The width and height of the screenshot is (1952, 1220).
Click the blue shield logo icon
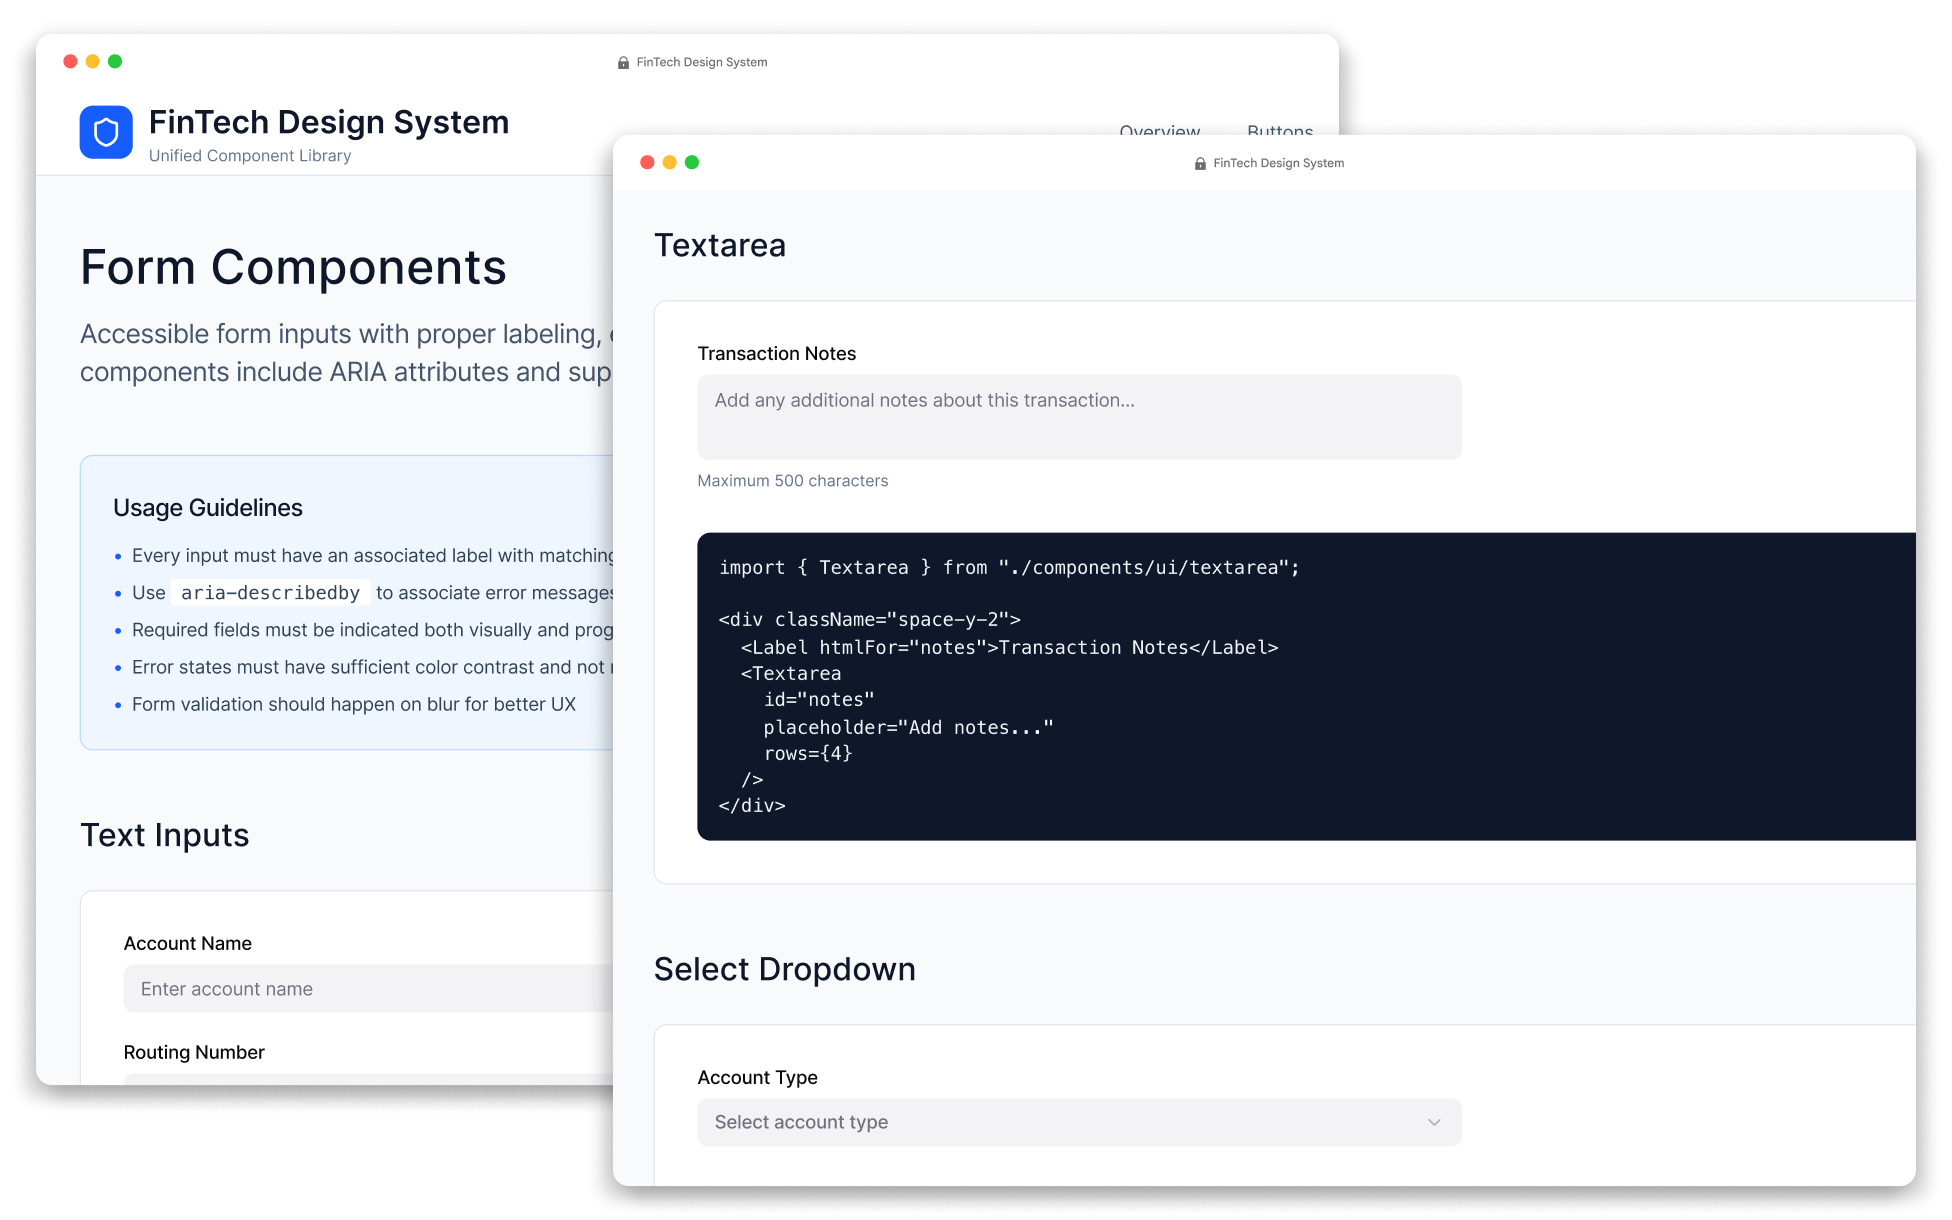pos(106,132)
